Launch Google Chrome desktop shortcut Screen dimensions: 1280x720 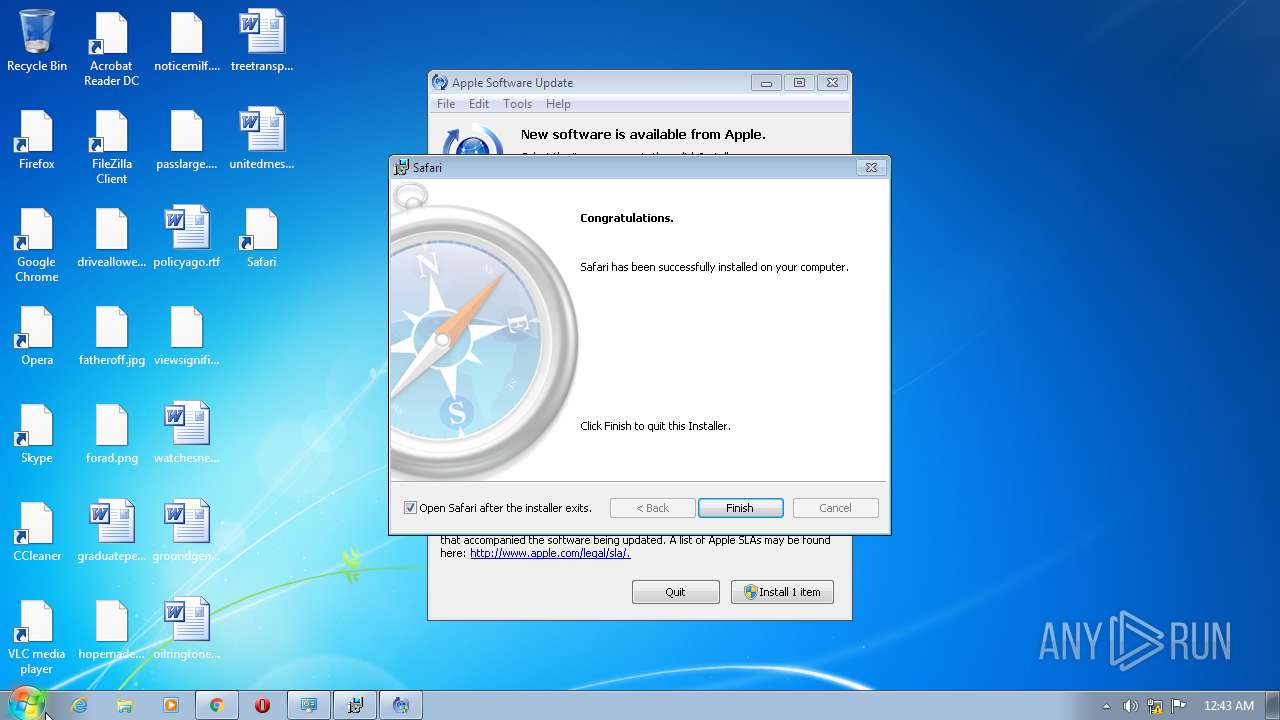(x=37, y=245)
